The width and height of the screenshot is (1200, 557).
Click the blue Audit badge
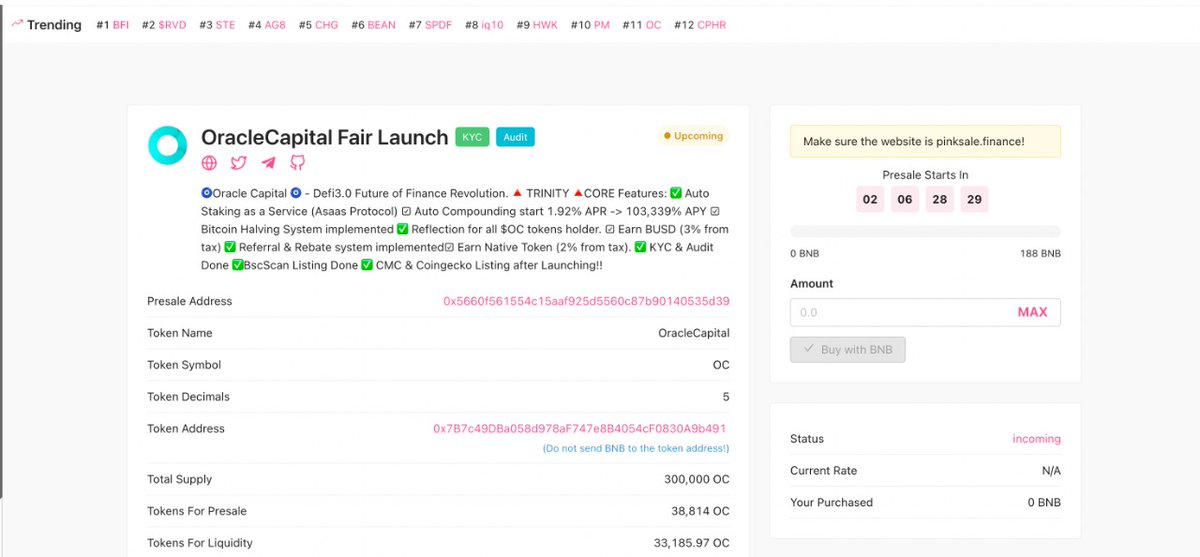point(515,137)
